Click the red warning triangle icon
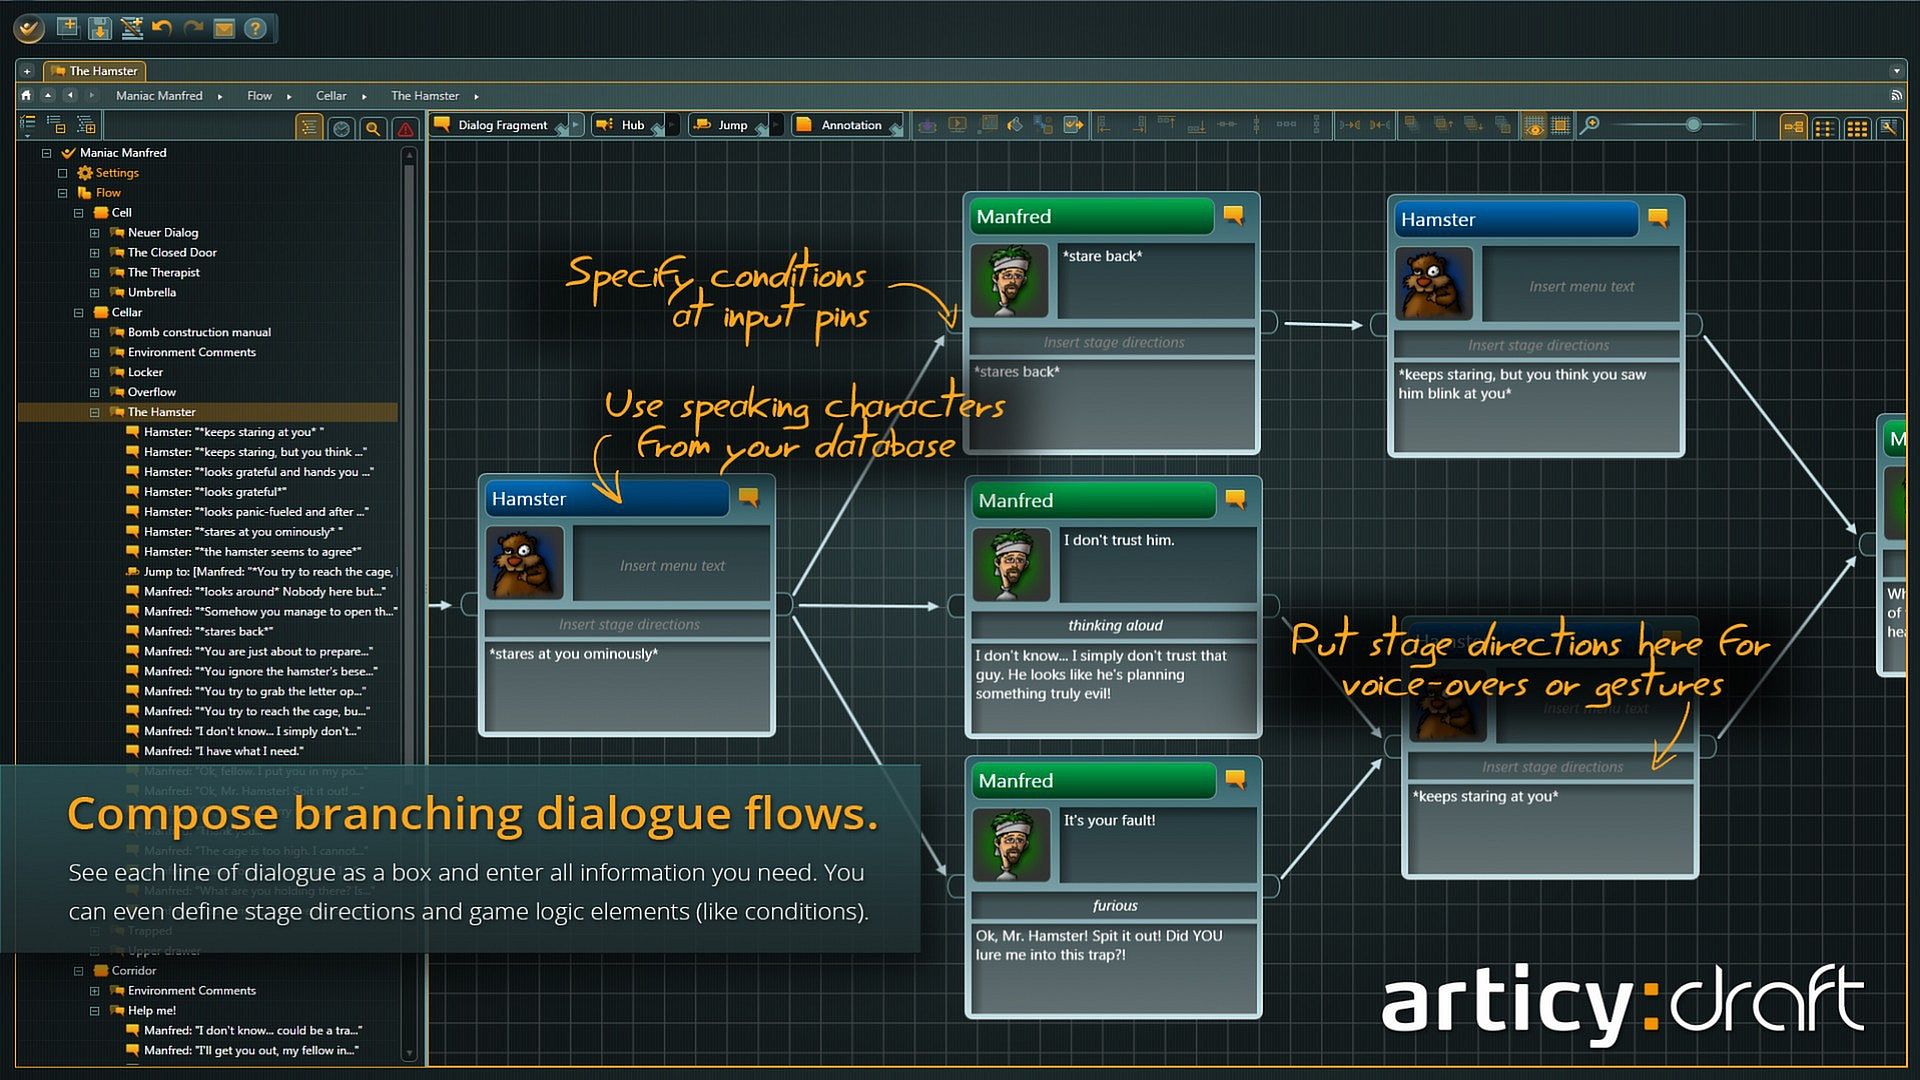Image resolution: width=1920 pixels, height=1080 pixels. [405, 128]
